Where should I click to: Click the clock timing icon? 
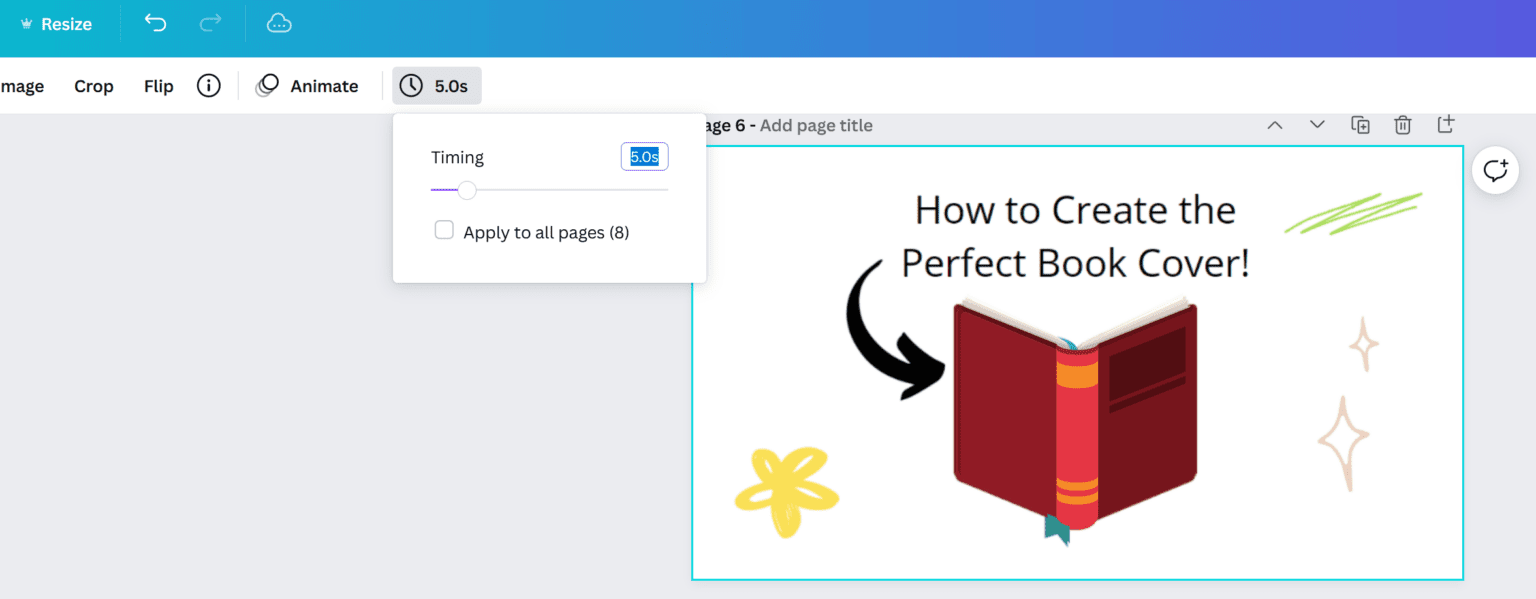coord(409,86)
